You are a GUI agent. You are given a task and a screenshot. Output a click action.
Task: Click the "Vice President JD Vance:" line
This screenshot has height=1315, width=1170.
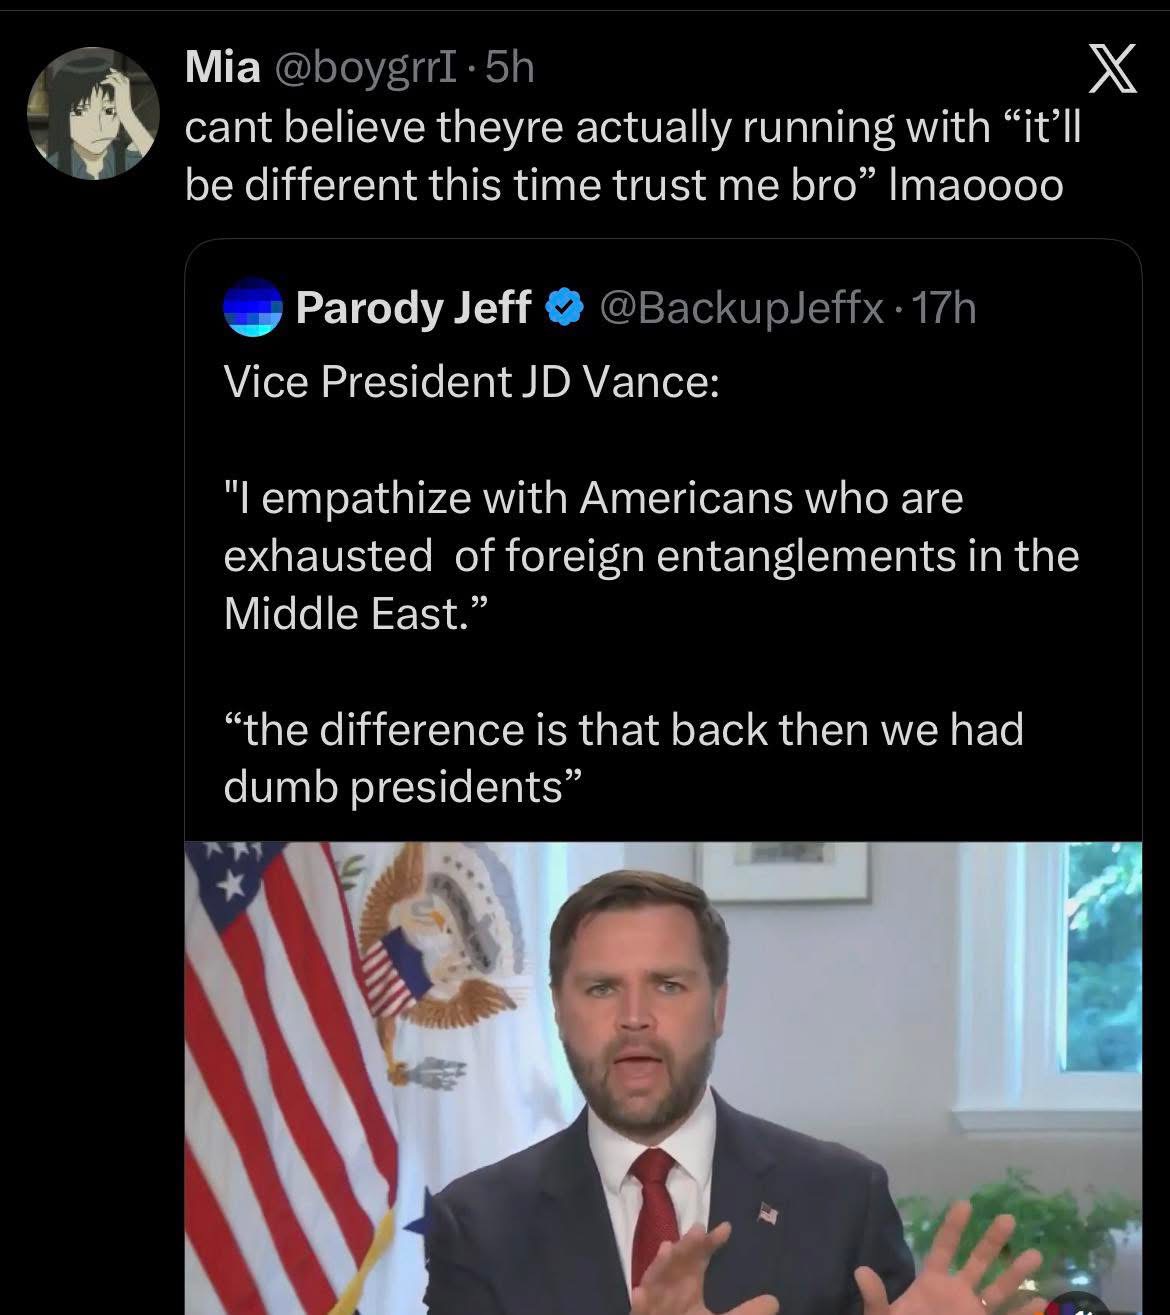(x=471, y=381)
